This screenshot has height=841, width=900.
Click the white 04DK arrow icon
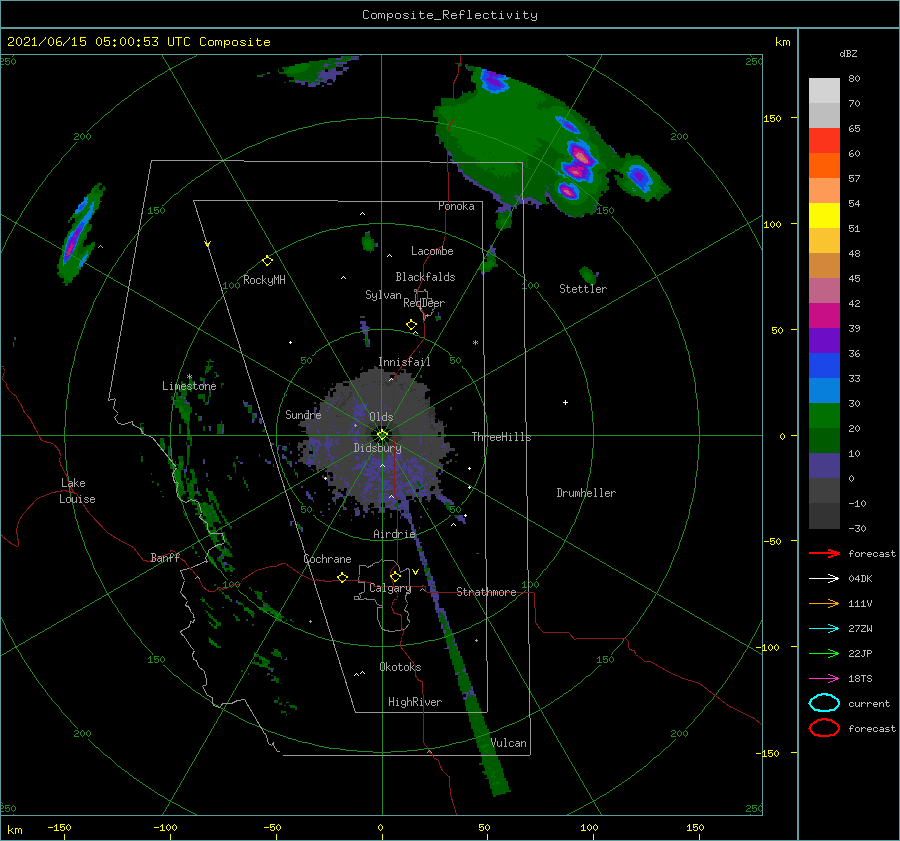click(x=824, y=579)
